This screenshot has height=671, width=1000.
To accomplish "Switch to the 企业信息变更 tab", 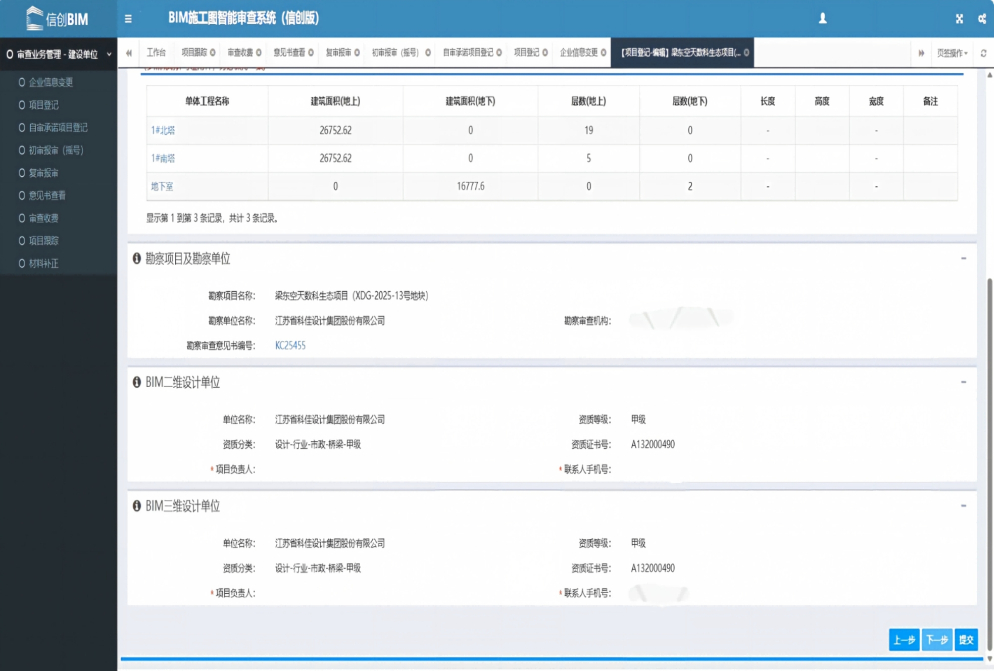I will (579, 52).
